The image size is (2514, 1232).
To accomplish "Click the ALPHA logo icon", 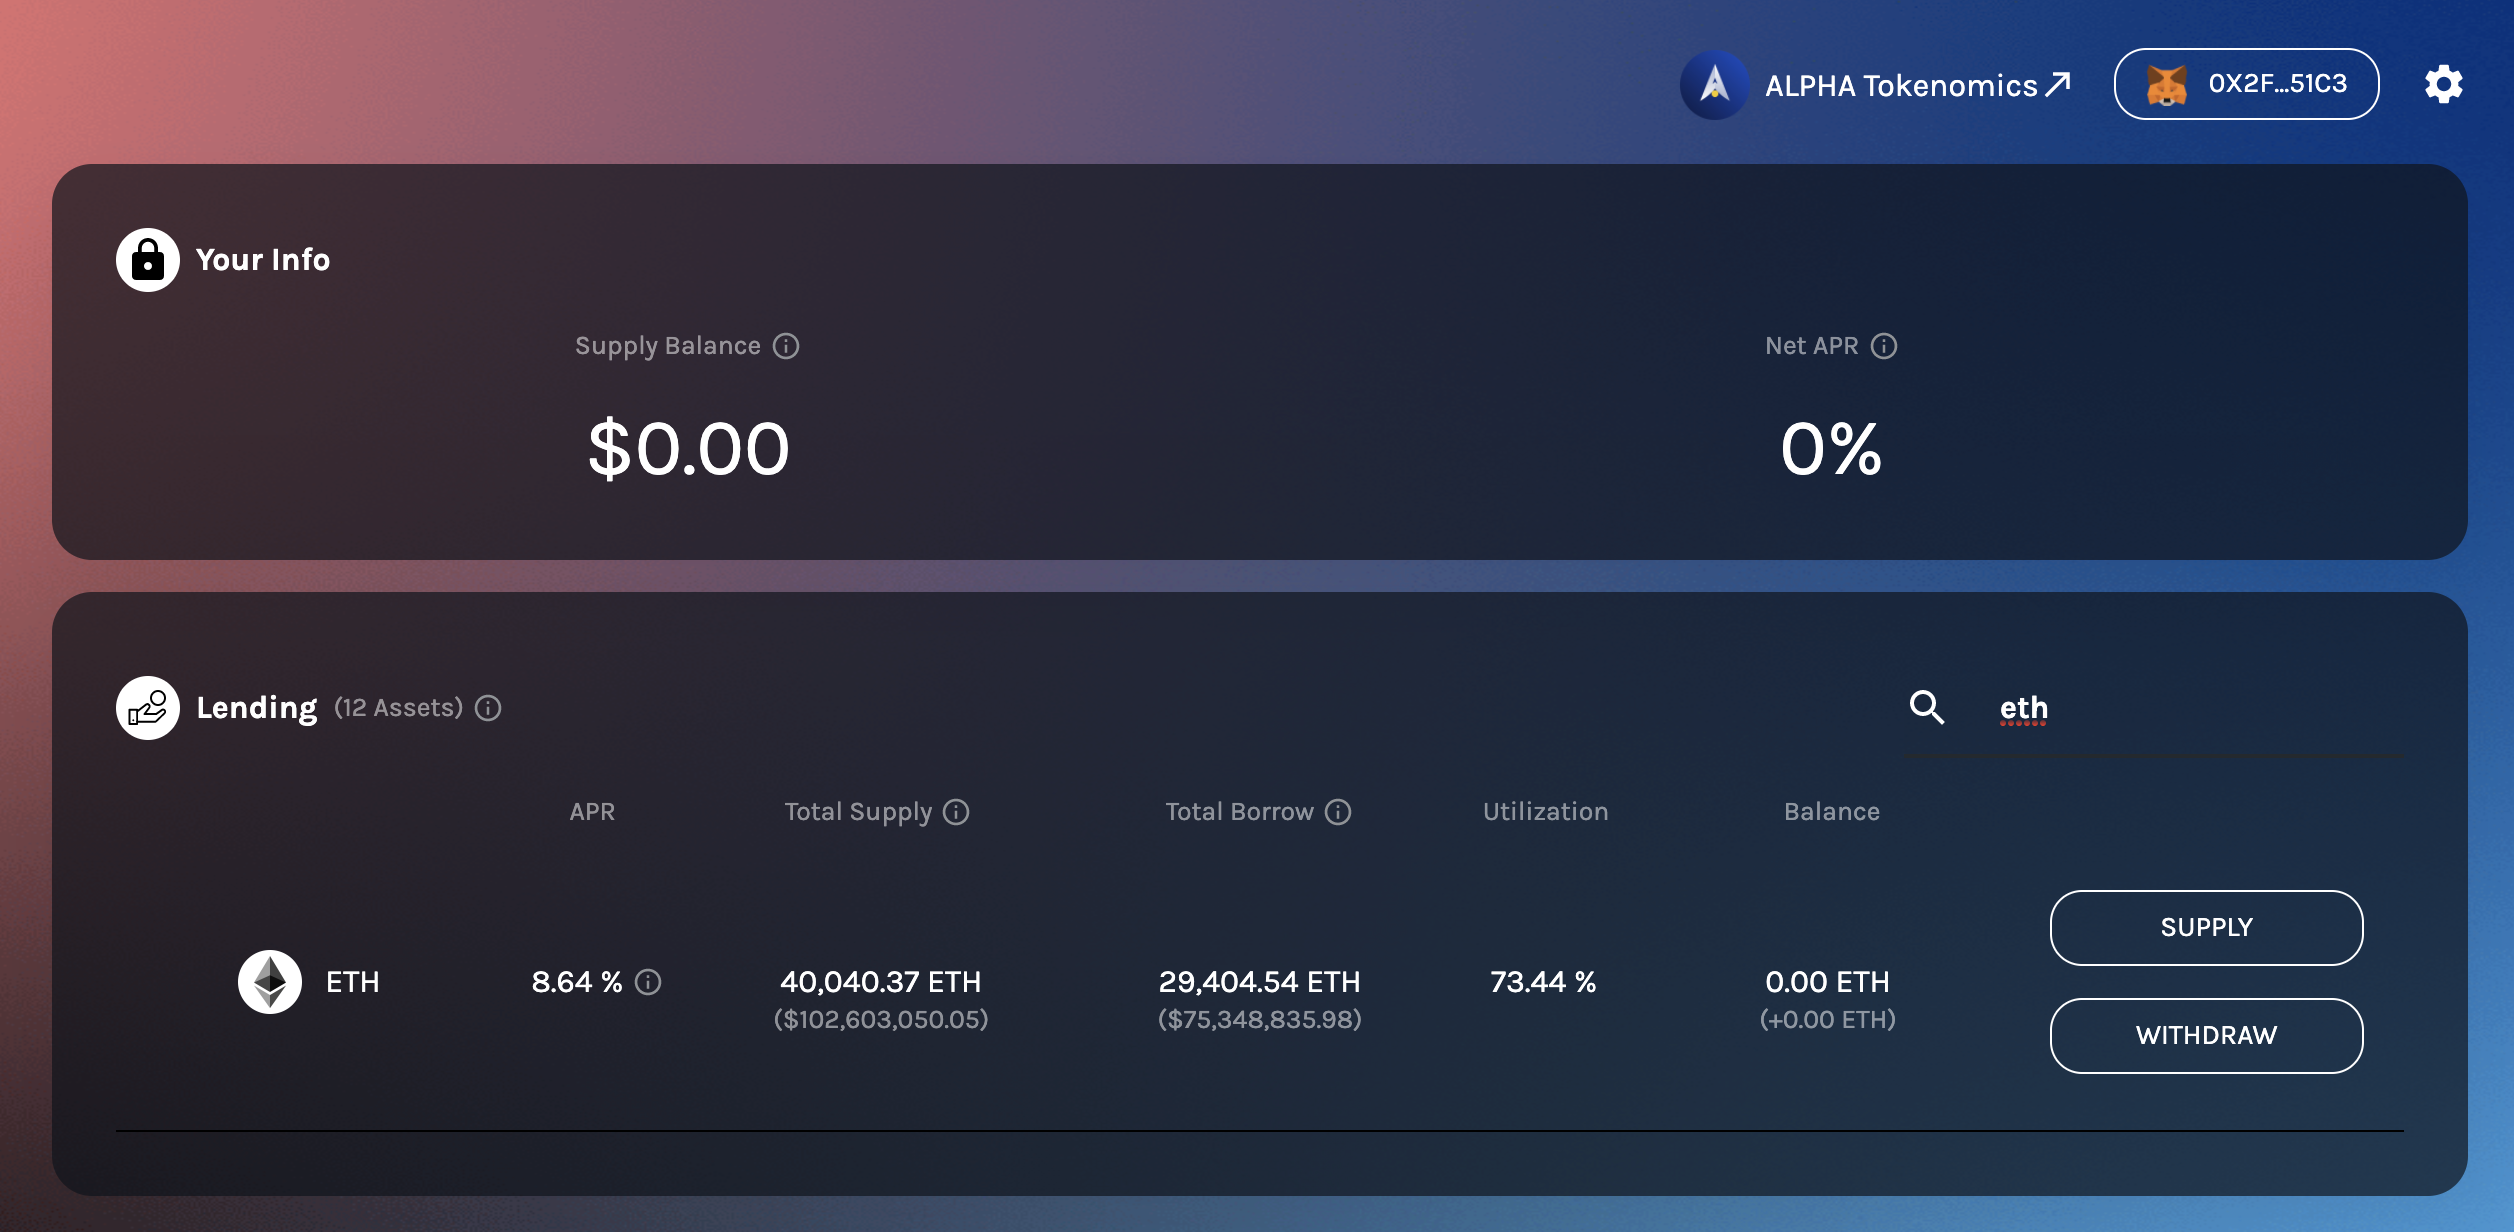I will [x=1714, y=85].
